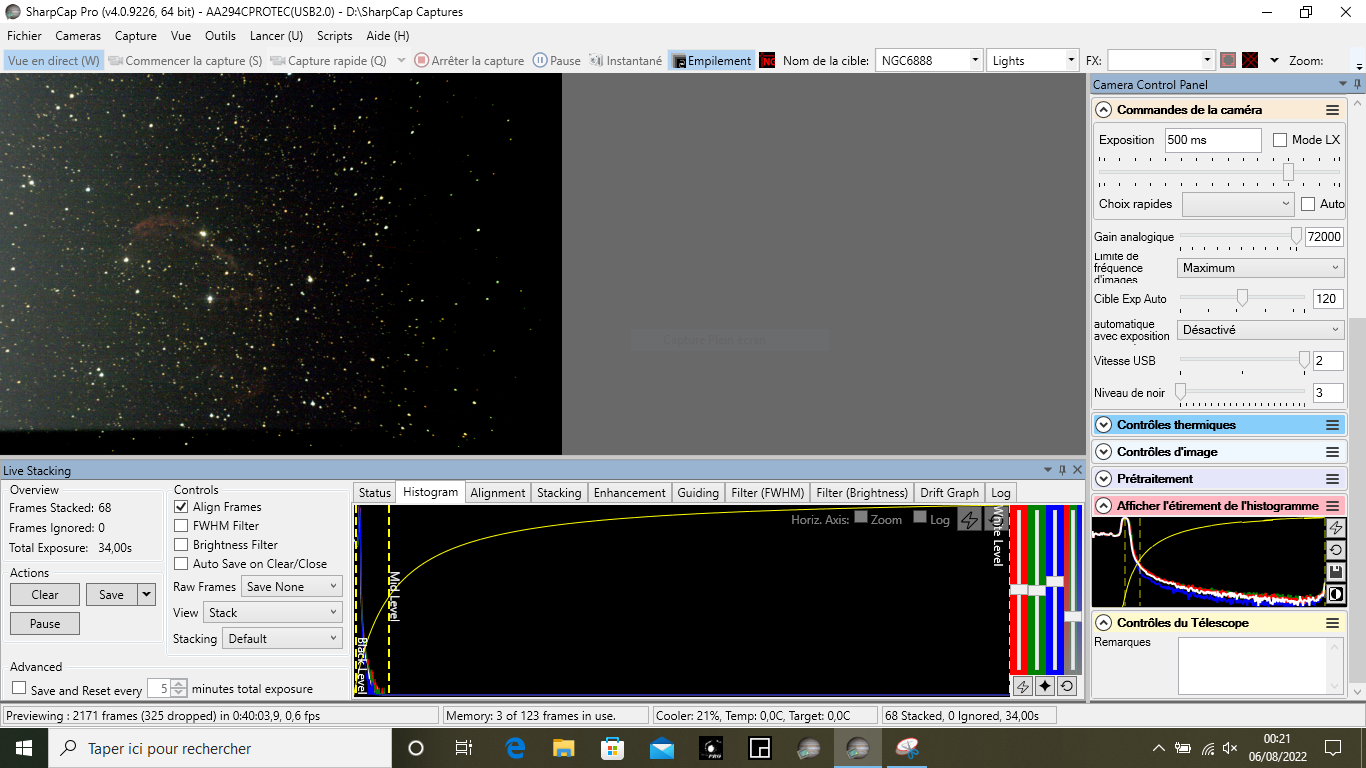This screenshot has height=768, width=1366.
Task: Open hamburger menu of histogram stretch section
Action: pos(1332,506)
